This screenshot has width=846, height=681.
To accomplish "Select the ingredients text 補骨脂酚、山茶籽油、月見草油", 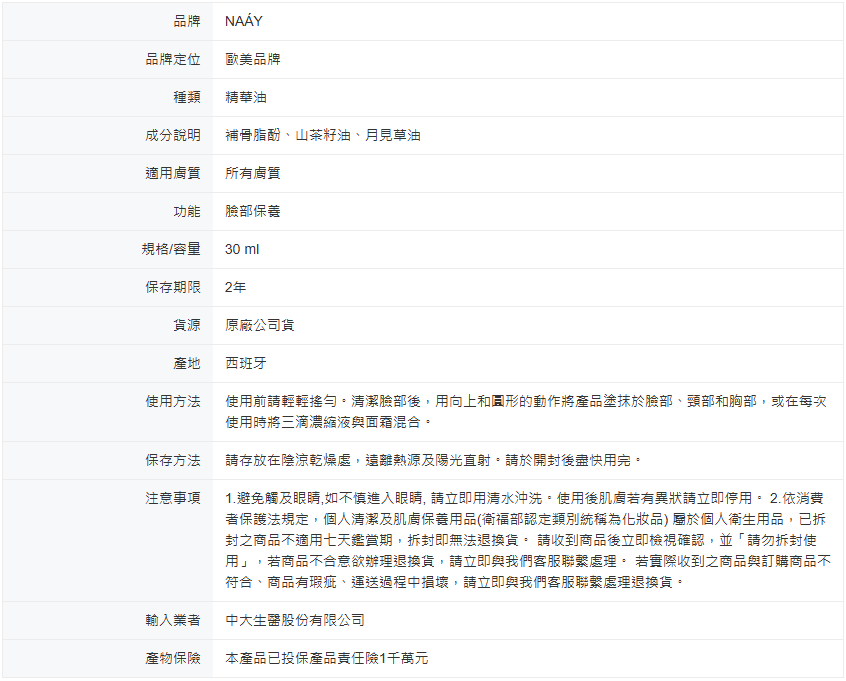I will [x=323, y=135].
